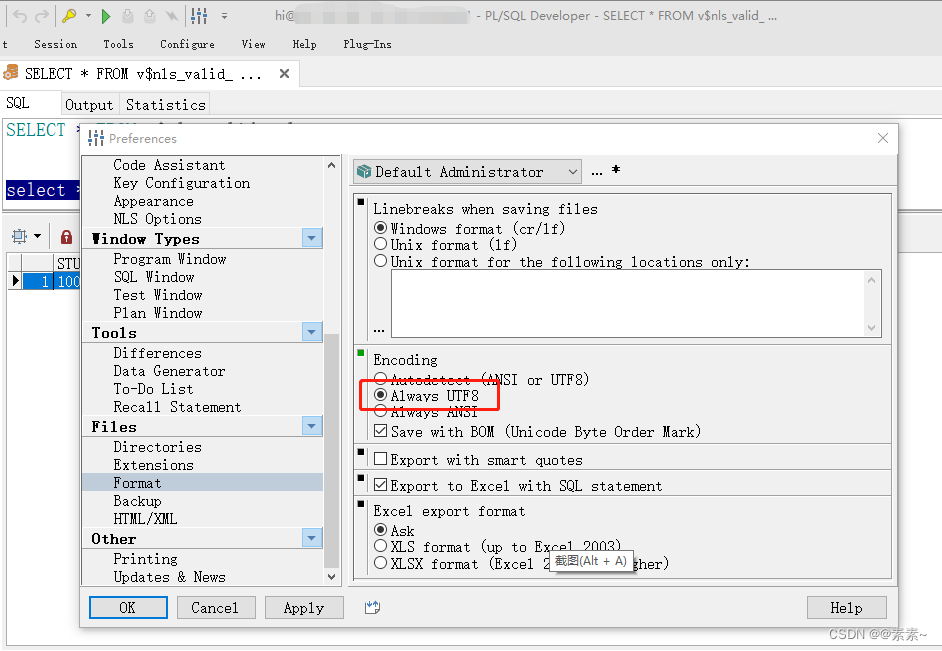Click the grid select icon in results toolbar

(20, 237)
